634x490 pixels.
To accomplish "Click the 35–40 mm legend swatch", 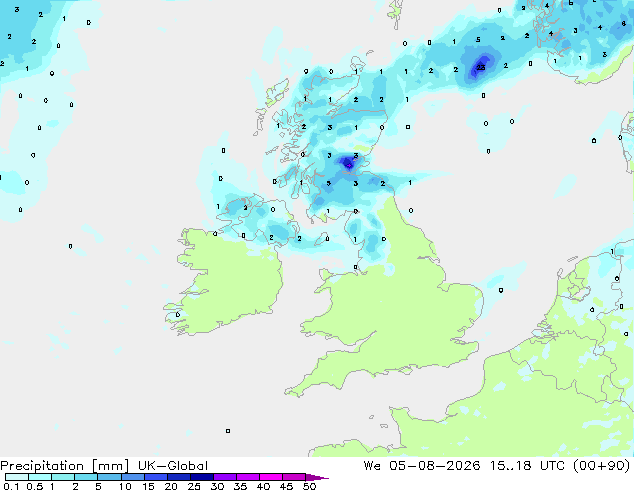I will point(247,477).
